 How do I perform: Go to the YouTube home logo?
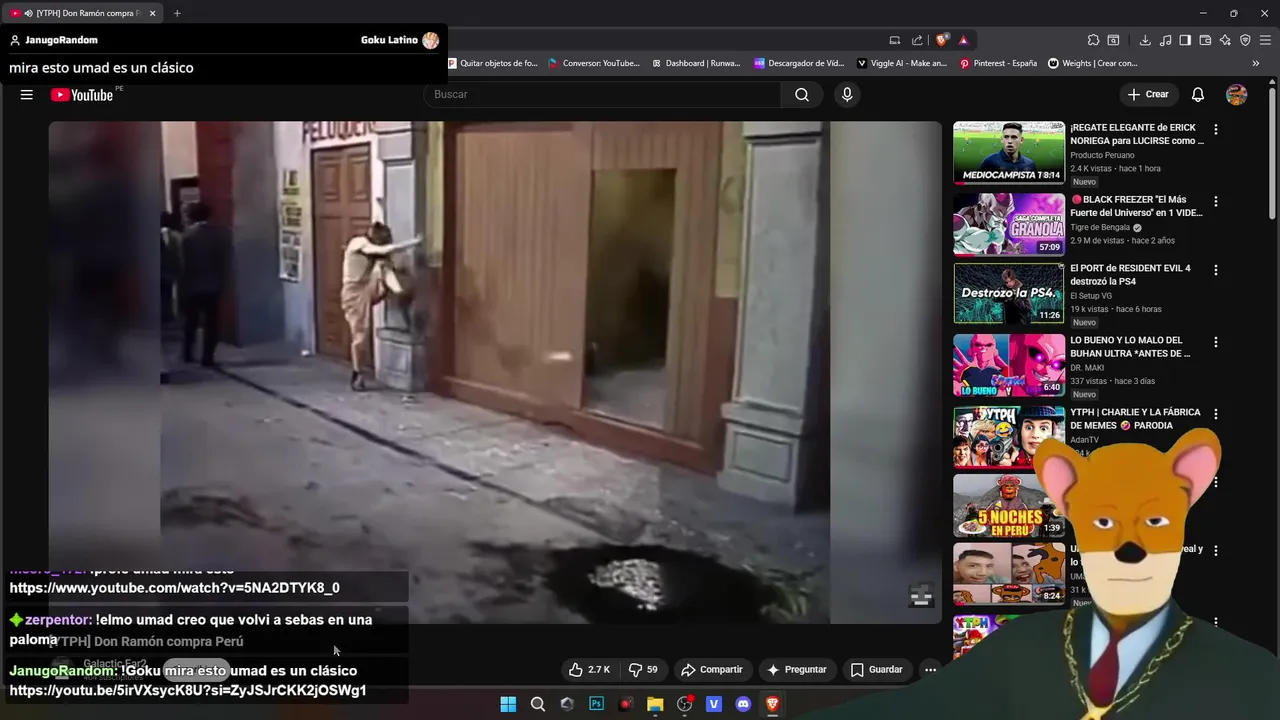tap(82, 95)
